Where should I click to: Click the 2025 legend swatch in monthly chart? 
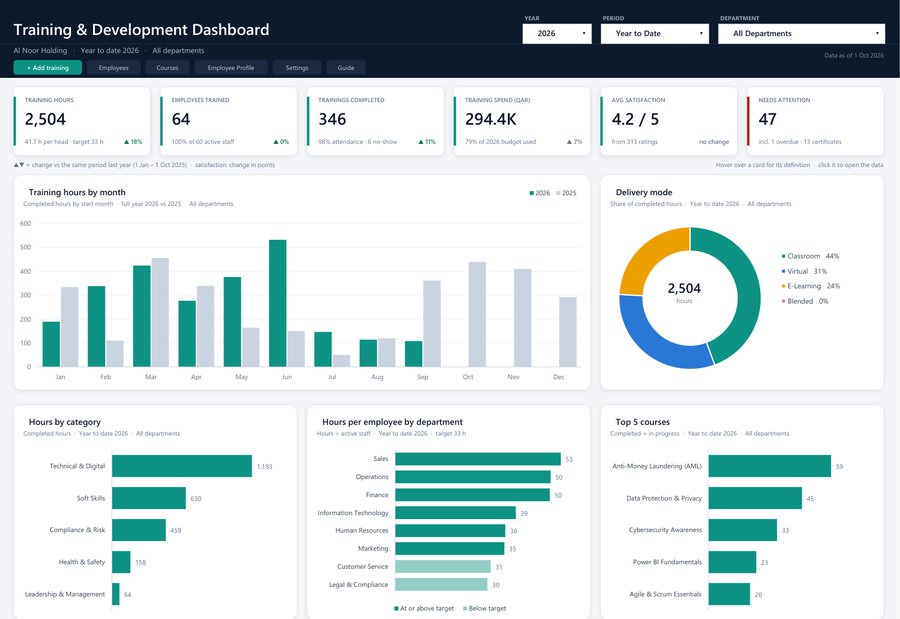pyautogui.click(x=558, y=193)
